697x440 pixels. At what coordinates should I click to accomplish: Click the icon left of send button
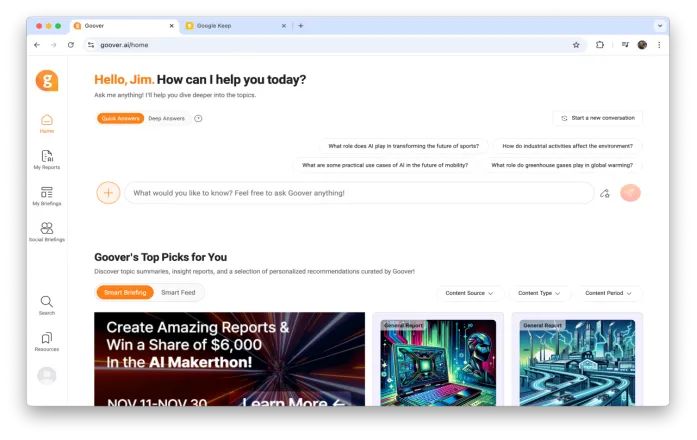(605, 193)
